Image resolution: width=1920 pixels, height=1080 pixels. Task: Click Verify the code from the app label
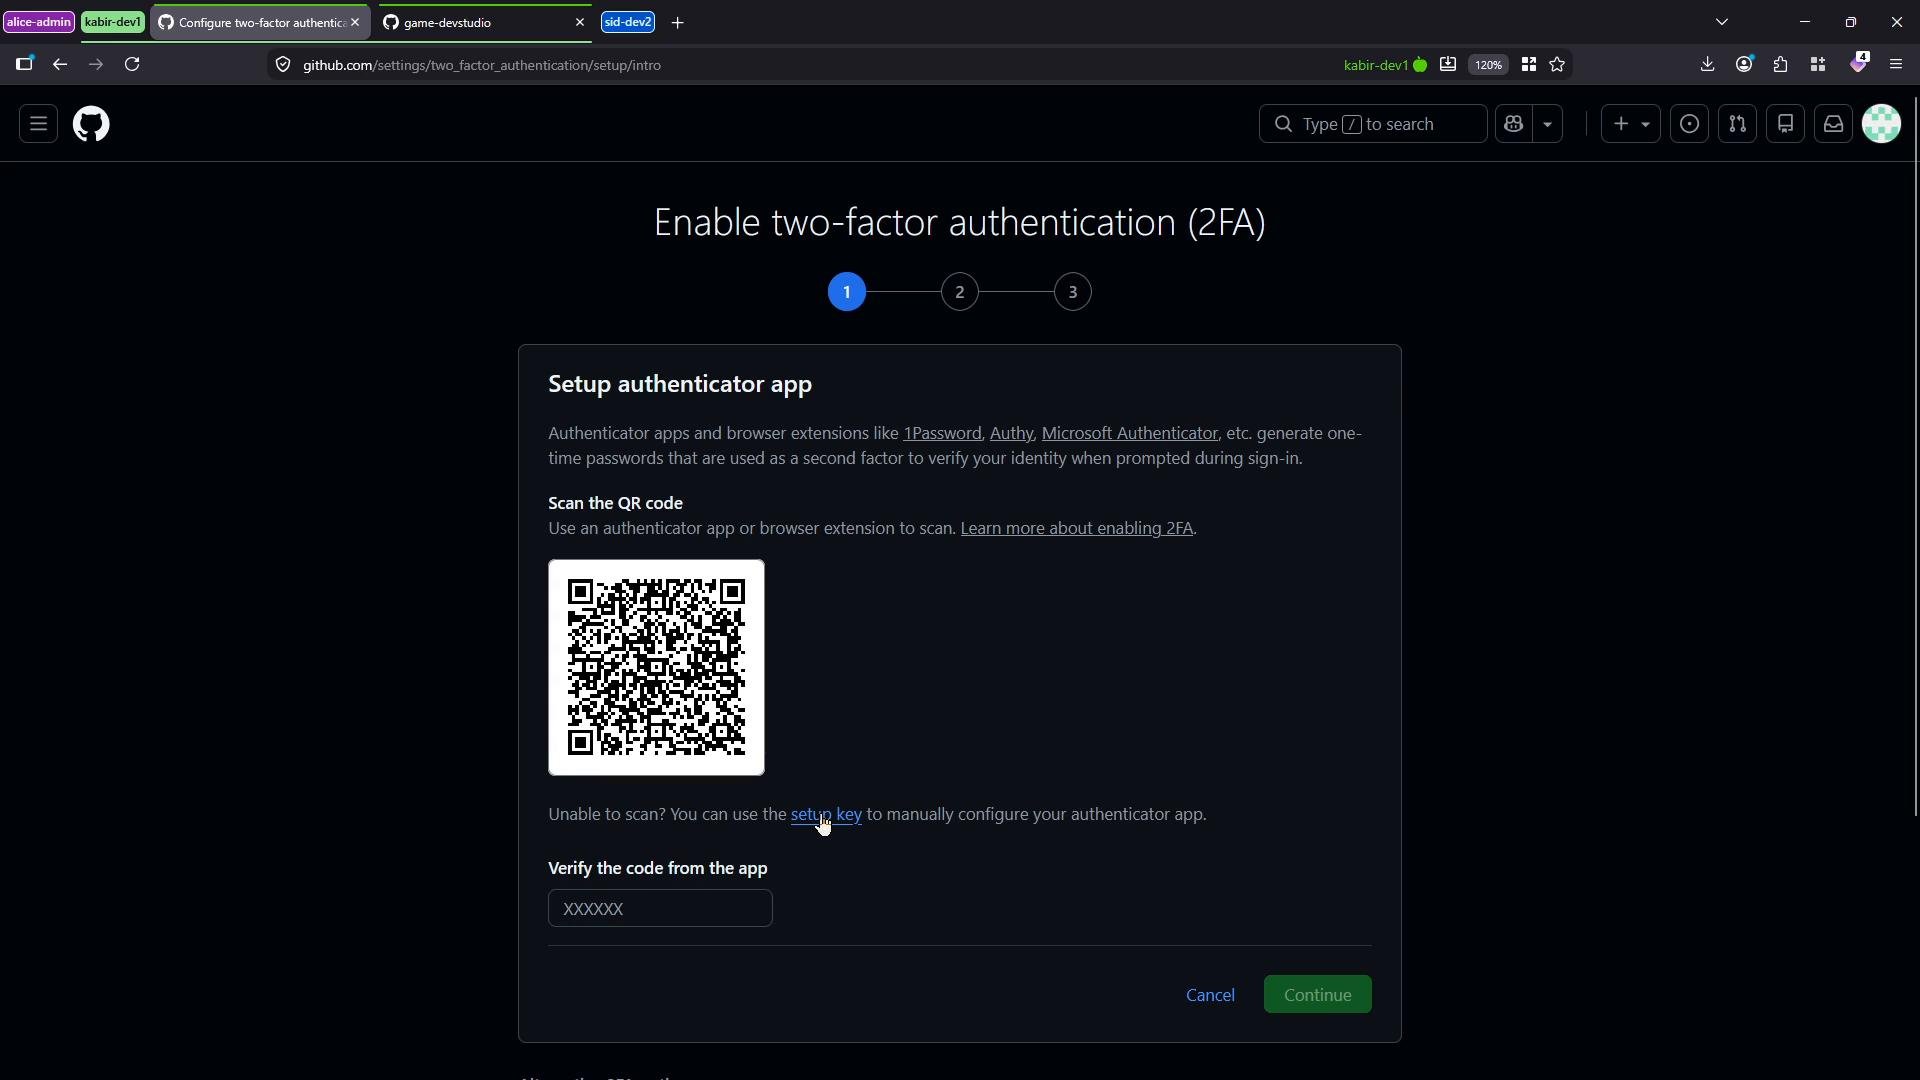coord(658,868)
